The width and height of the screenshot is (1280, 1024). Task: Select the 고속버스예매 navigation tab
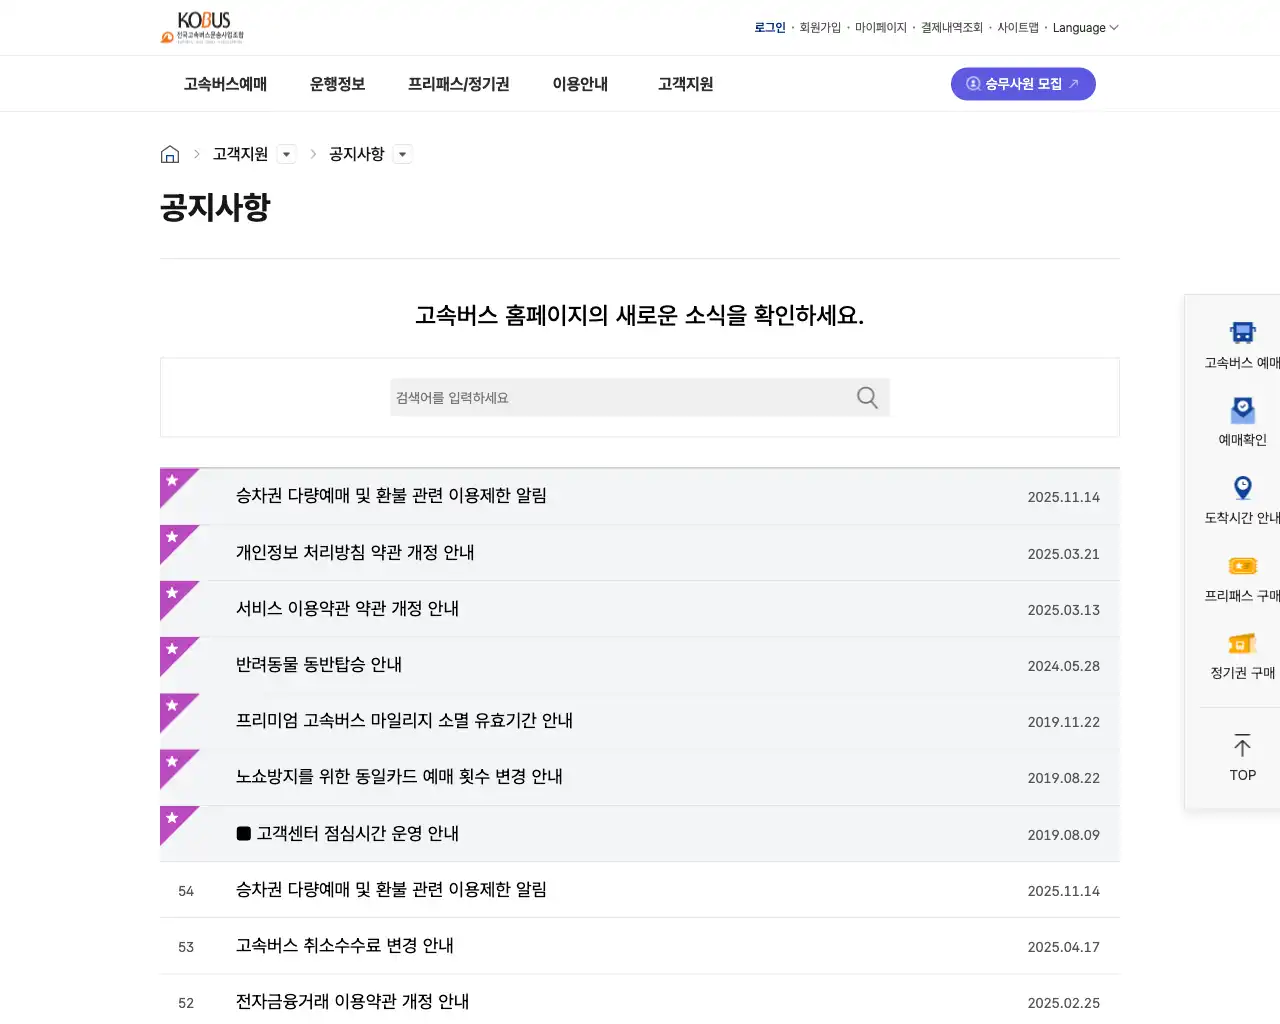click(224, 84)
